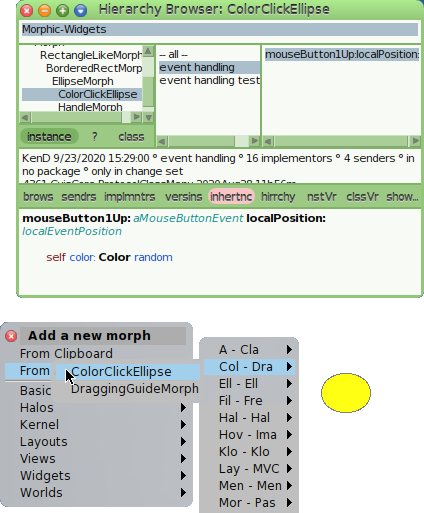Click the brows button
This screenshot has height=513, width=424.
pyautogui.click(x=38, y=197)
